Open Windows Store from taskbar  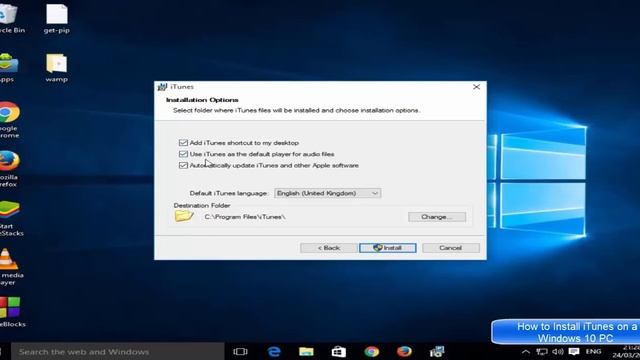[339, 351]
